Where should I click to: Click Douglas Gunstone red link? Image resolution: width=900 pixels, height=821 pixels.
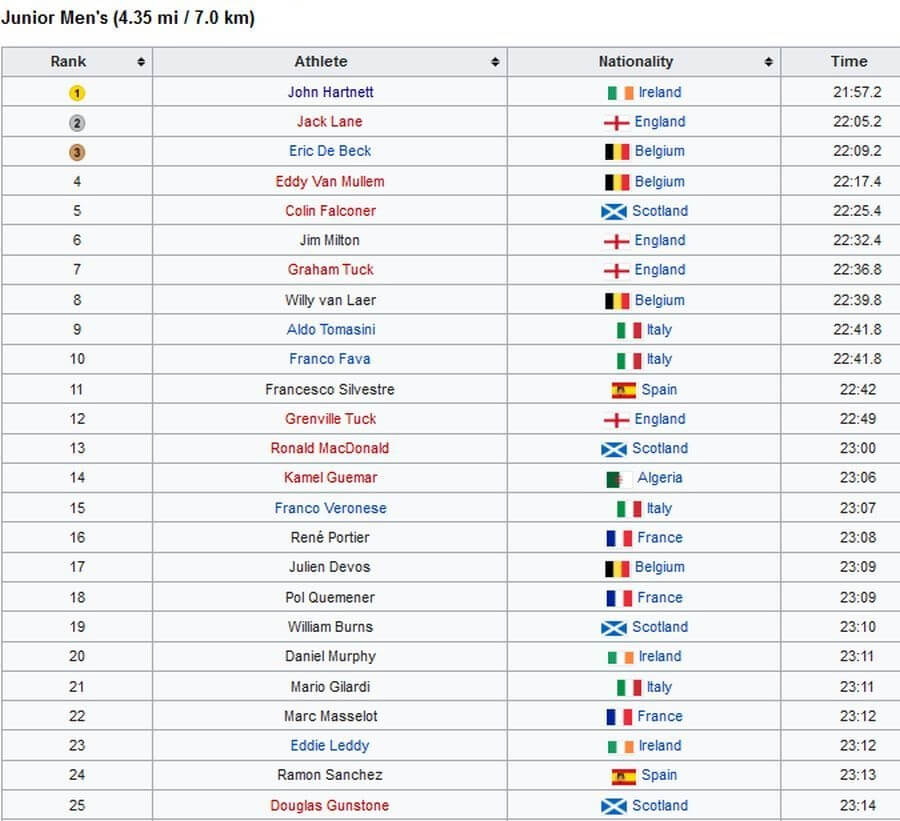329,805
